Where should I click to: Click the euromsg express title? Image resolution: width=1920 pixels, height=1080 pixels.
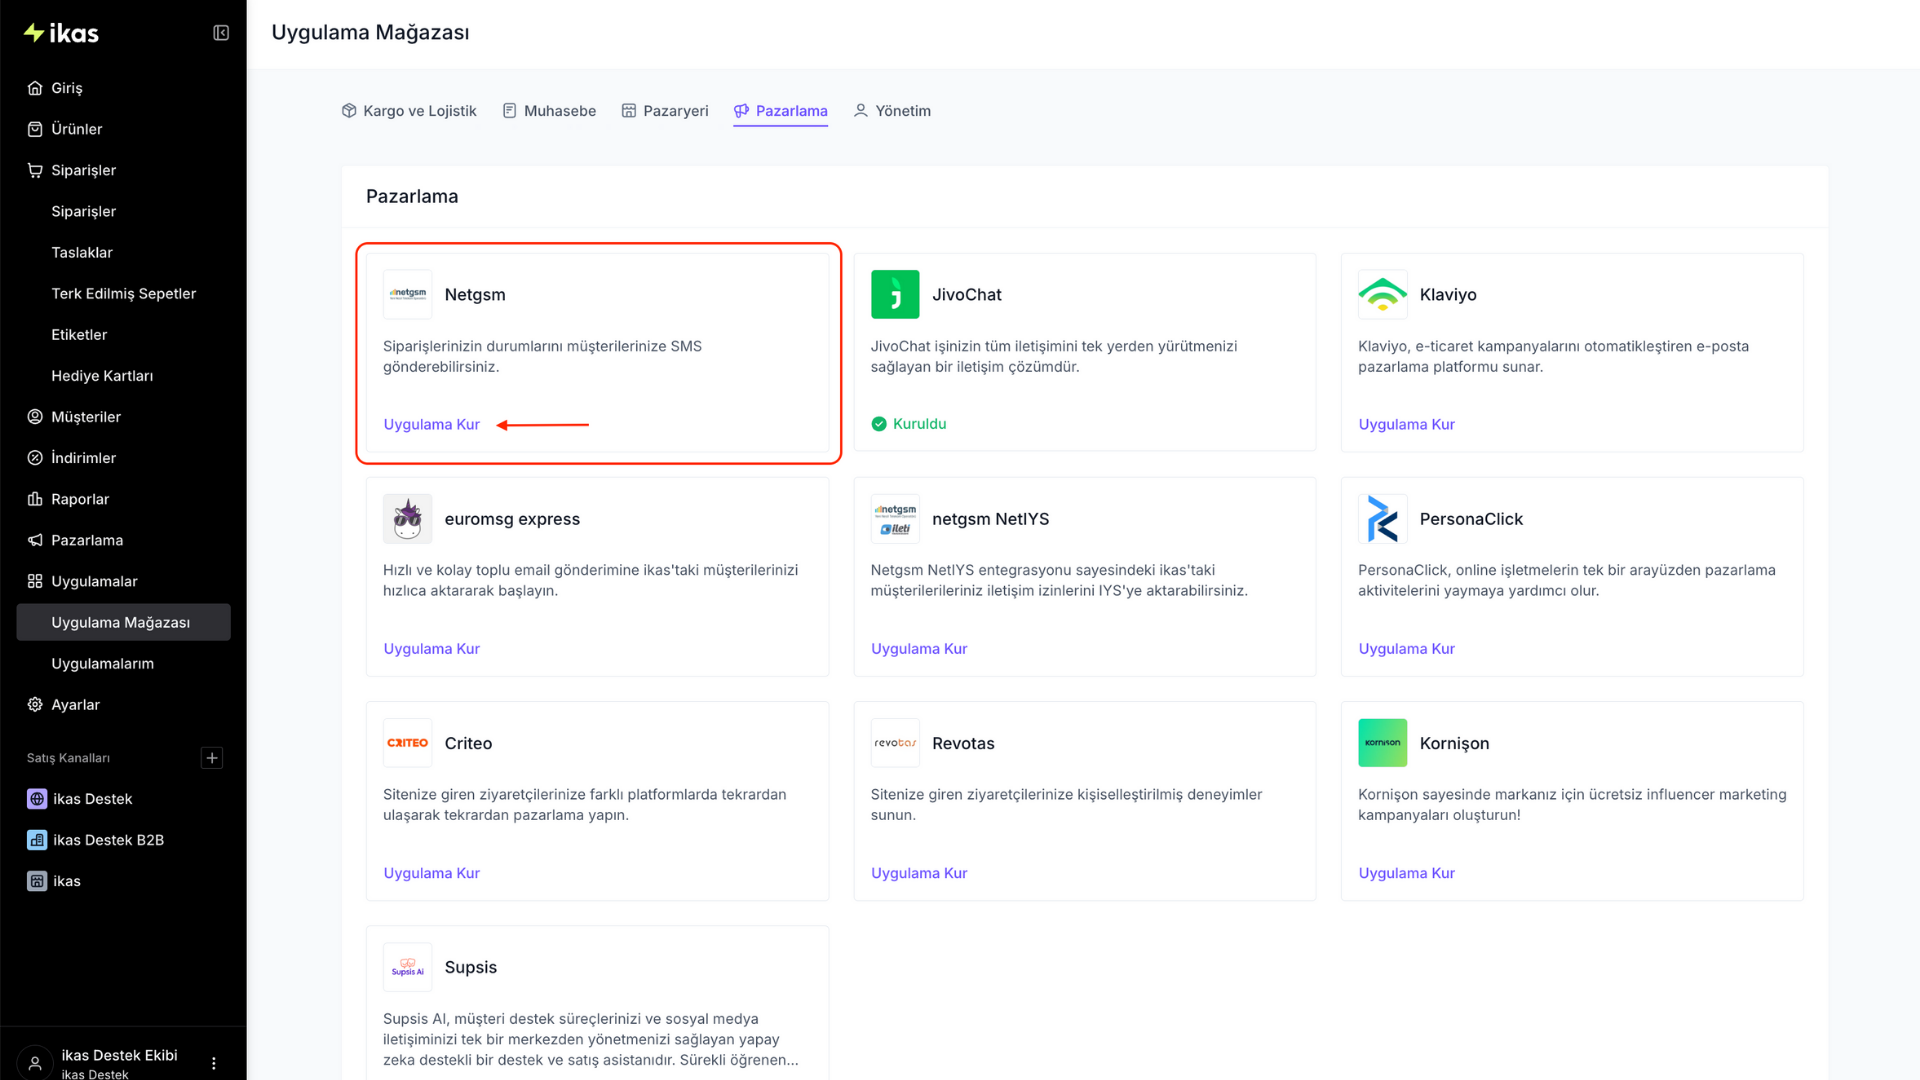click(x=512, y=518)
